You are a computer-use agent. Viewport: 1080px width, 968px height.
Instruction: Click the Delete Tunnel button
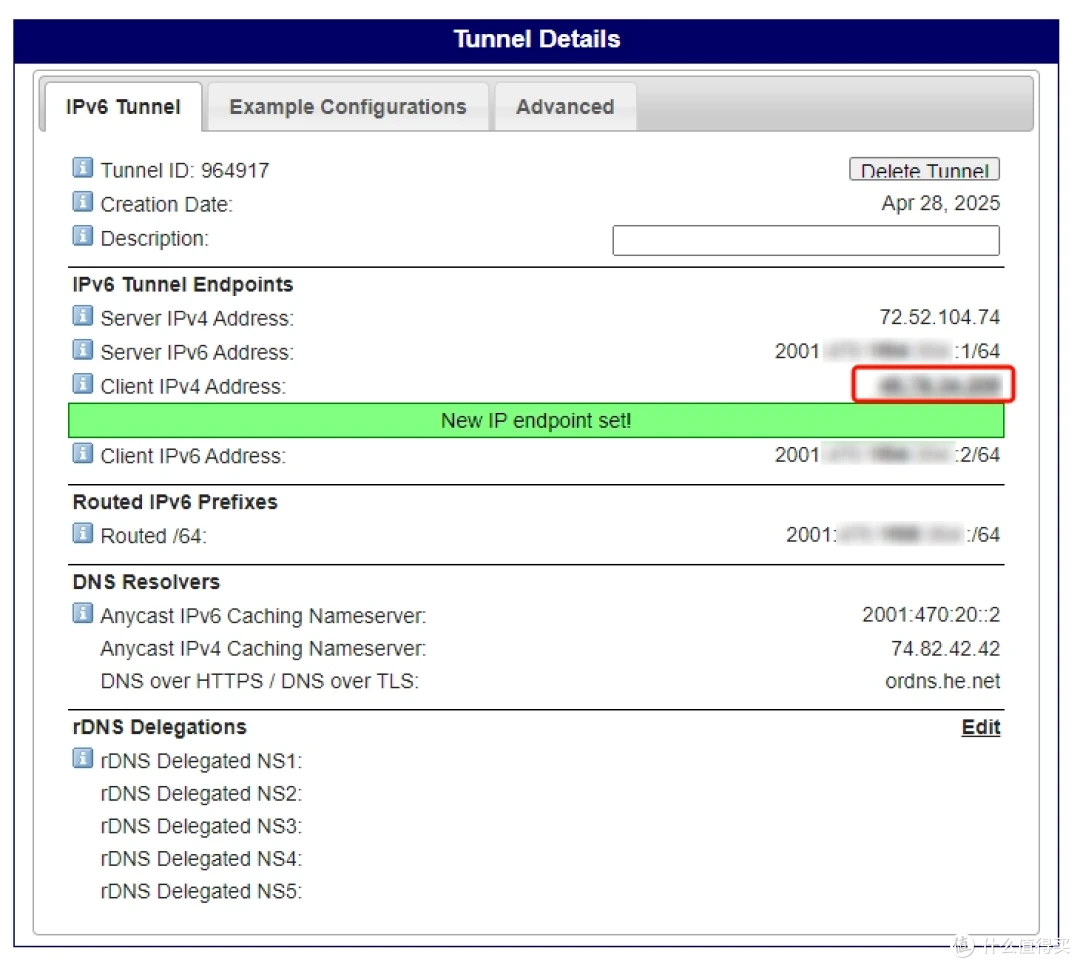pyautogui.click(x=922, y=169)
